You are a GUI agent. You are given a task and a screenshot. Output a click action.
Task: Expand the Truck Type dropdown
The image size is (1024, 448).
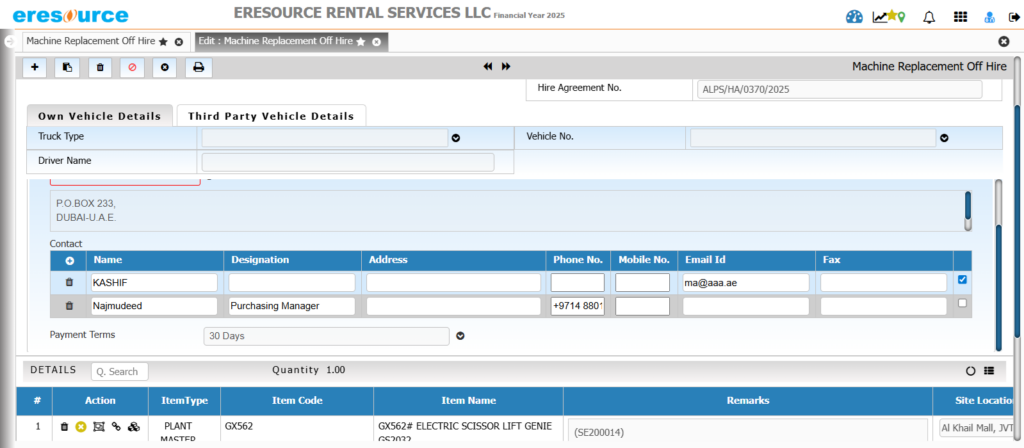pyautogui.click(x=455, y=138)
